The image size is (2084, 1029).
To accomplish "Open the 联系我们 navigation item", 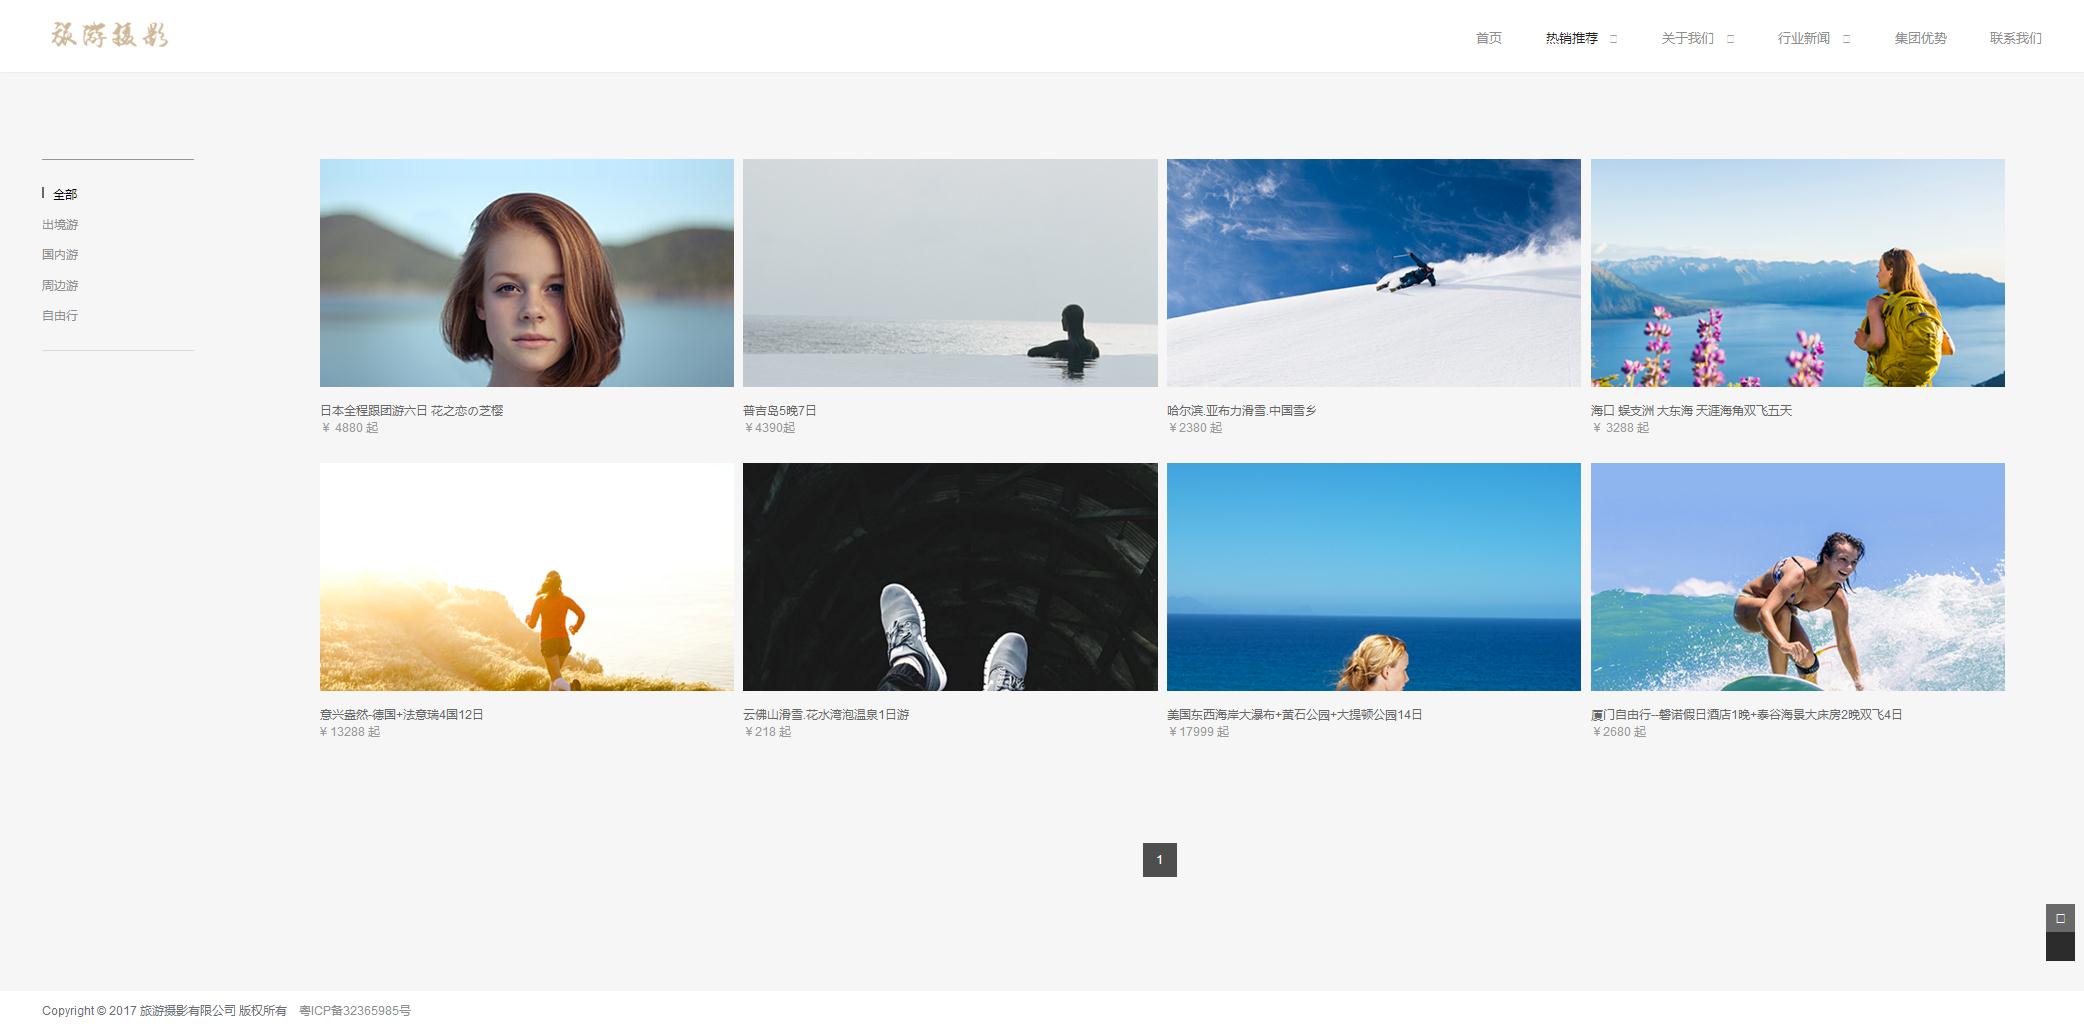I will point(2015,38).
